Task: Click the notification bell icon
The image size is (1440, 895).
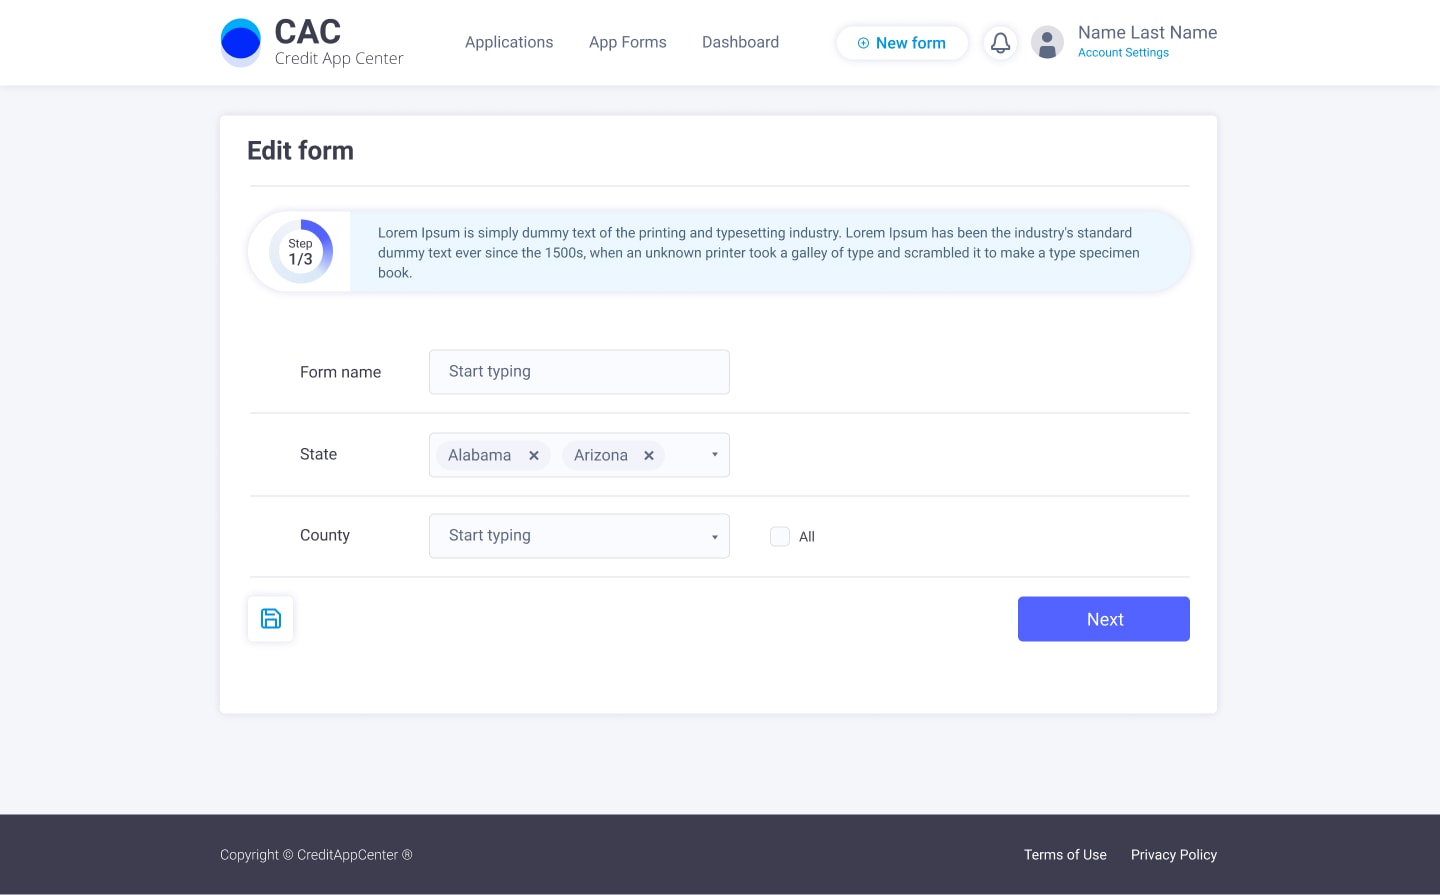Action: click(x=1000, y=43)
